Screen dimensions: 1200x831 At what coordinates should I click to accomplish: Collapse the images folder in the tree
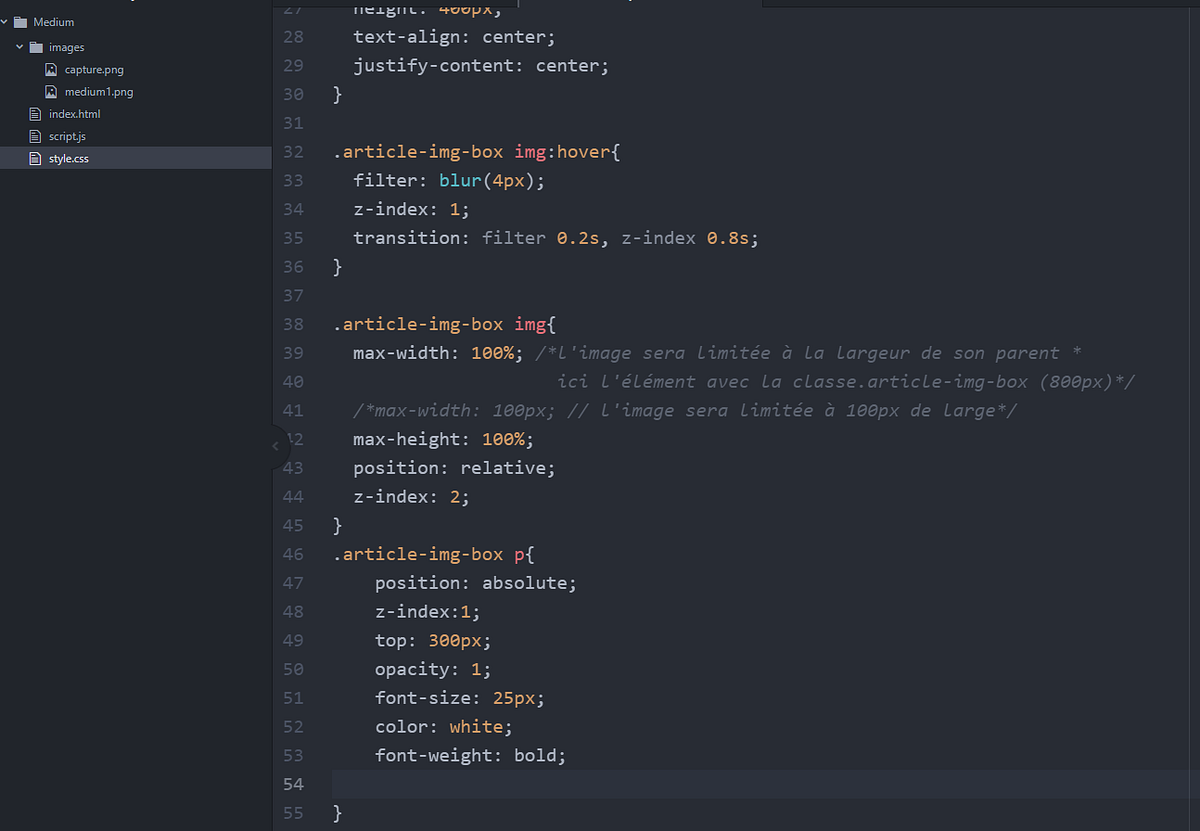(18, 46)
